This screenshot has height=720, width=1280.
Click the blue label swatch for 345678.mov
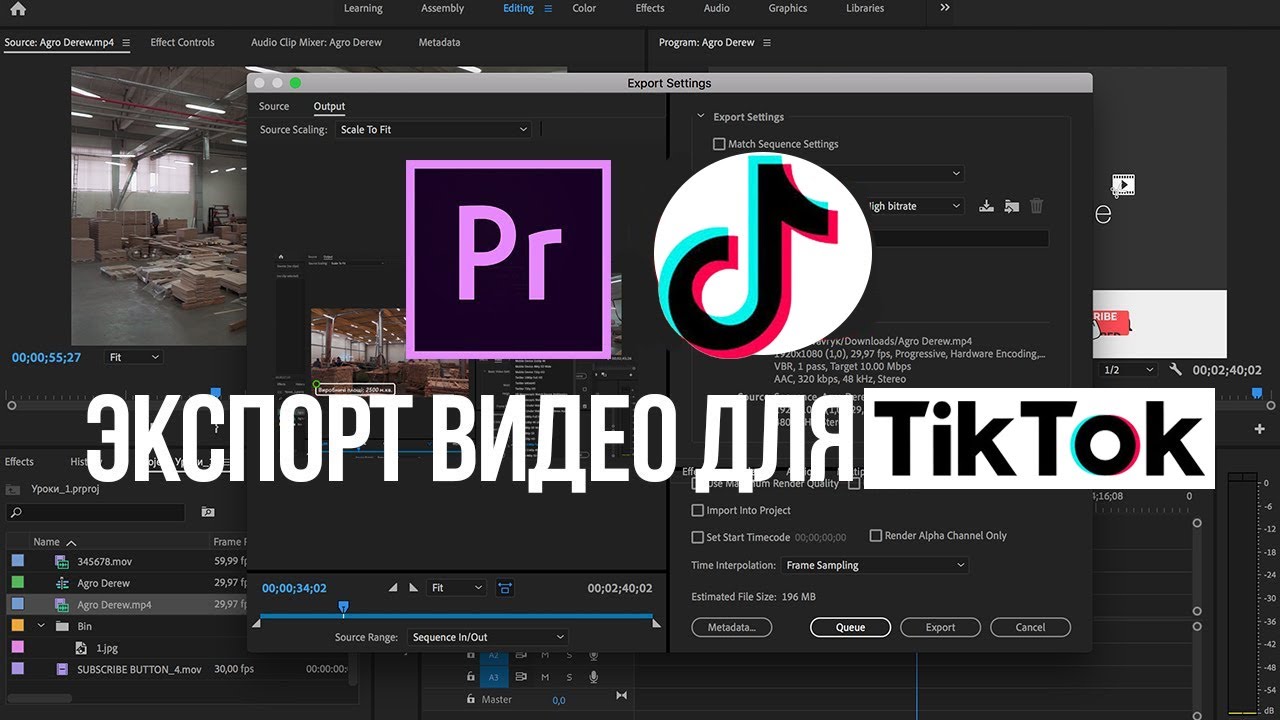tap(17, 562)
